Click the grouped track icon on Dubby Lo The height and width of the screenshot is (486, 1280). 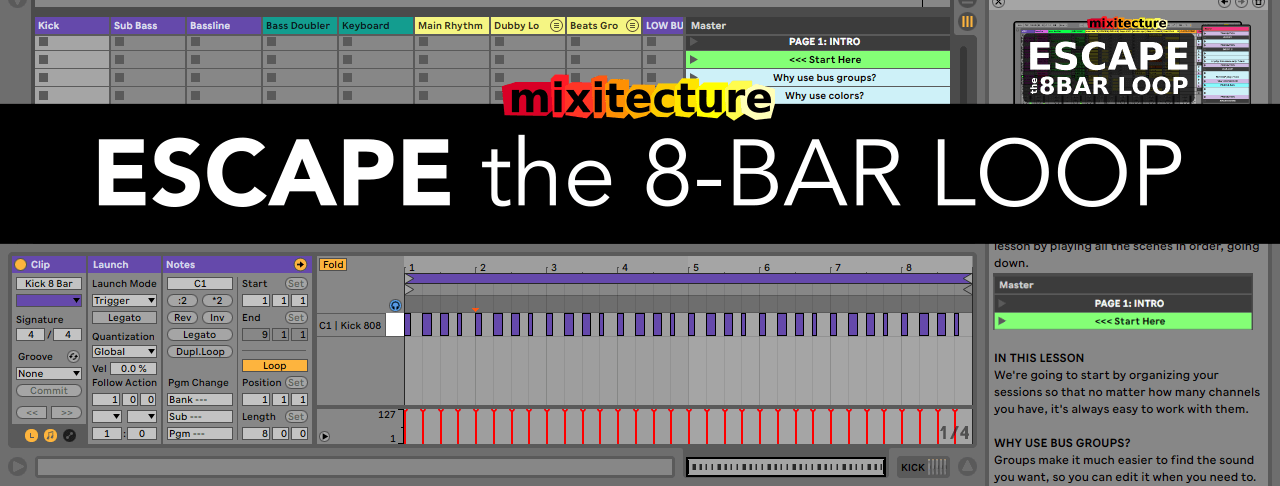click(557, 25)
